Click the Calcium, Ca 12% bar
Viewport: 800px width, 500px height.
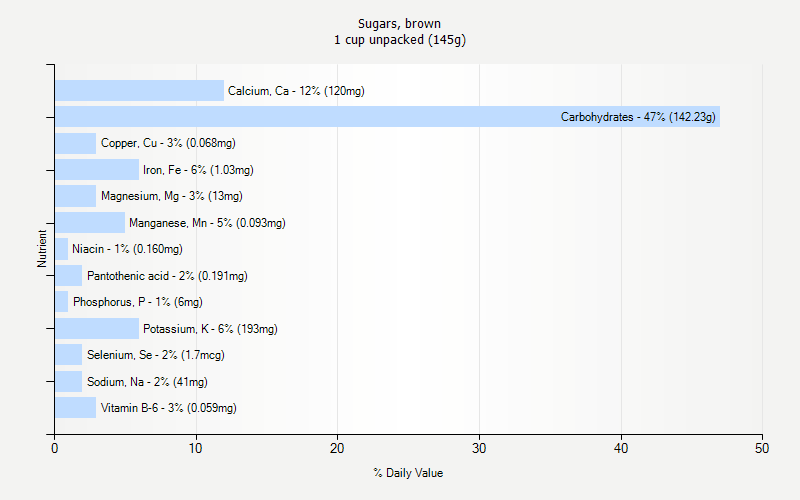click(139, 90)
